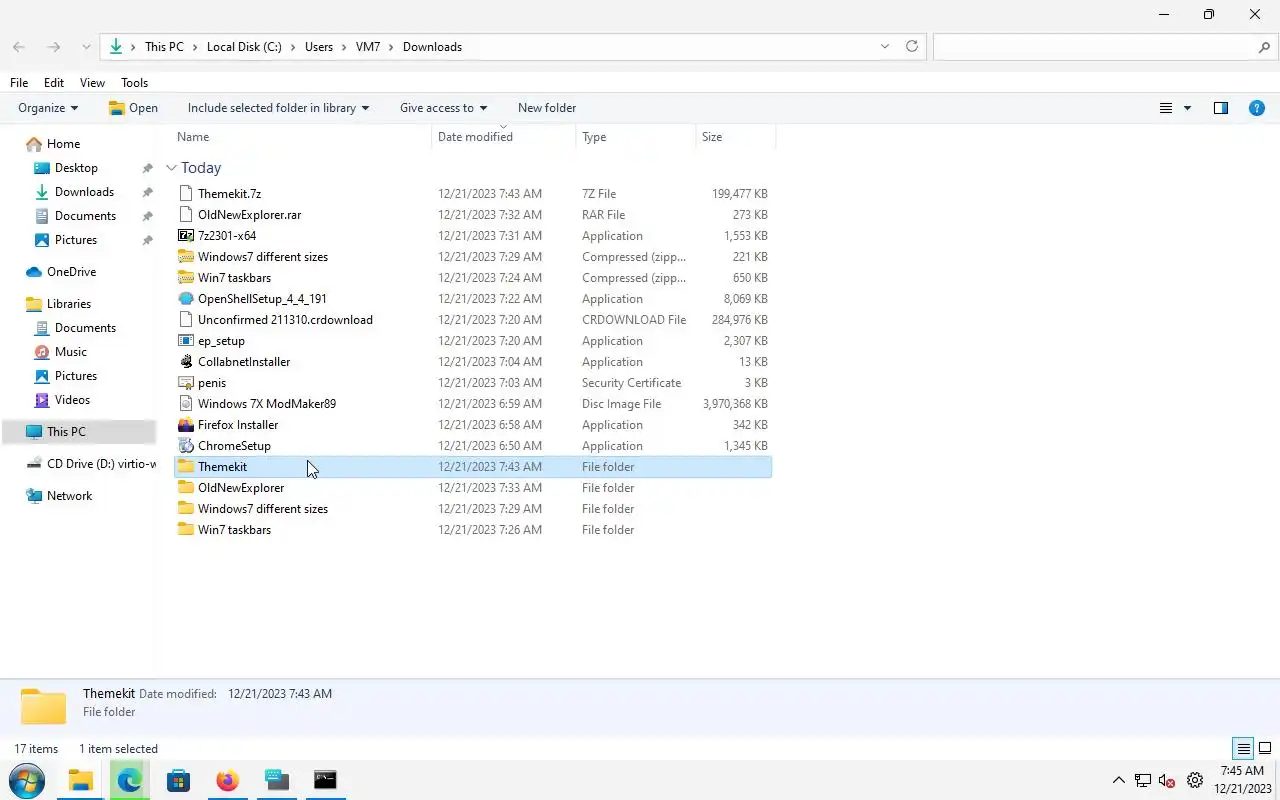Viewport: 1280px width, 800px height.
Task: Open the Help question mark icon
Action: [x=1257, y=108]
